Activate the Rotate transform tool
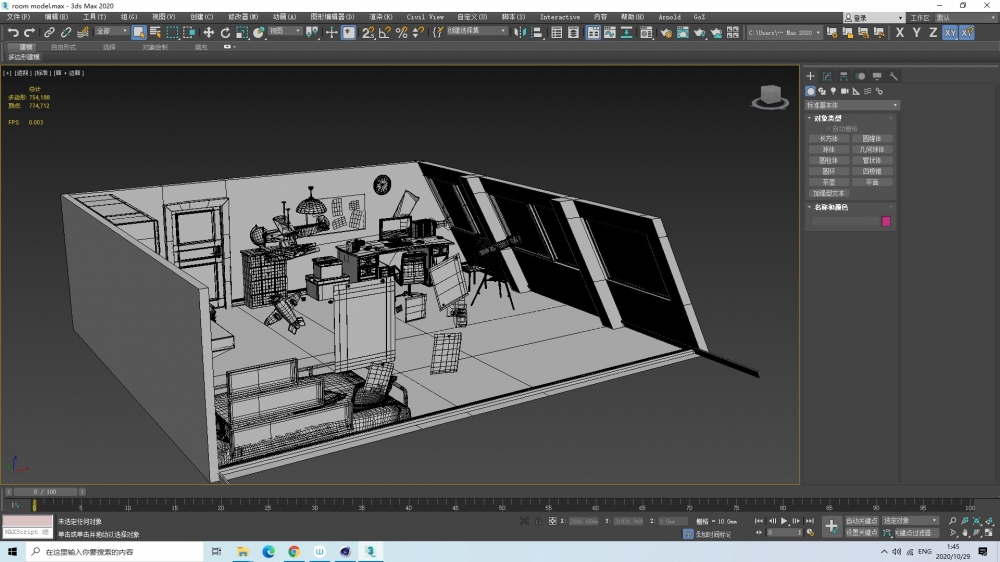The height and width of the screenshot is (562, 1000). [x=225, y=33]
